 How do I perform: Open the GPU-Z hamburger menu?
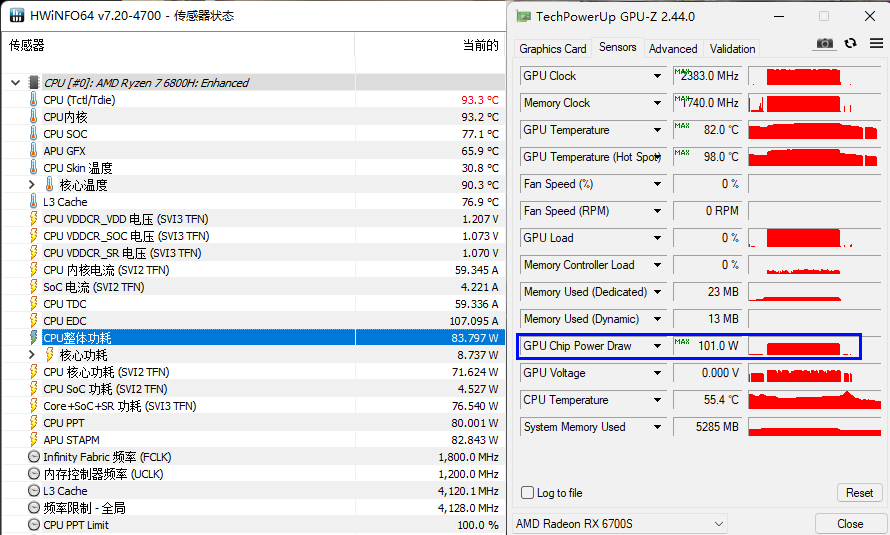point(876,43)
